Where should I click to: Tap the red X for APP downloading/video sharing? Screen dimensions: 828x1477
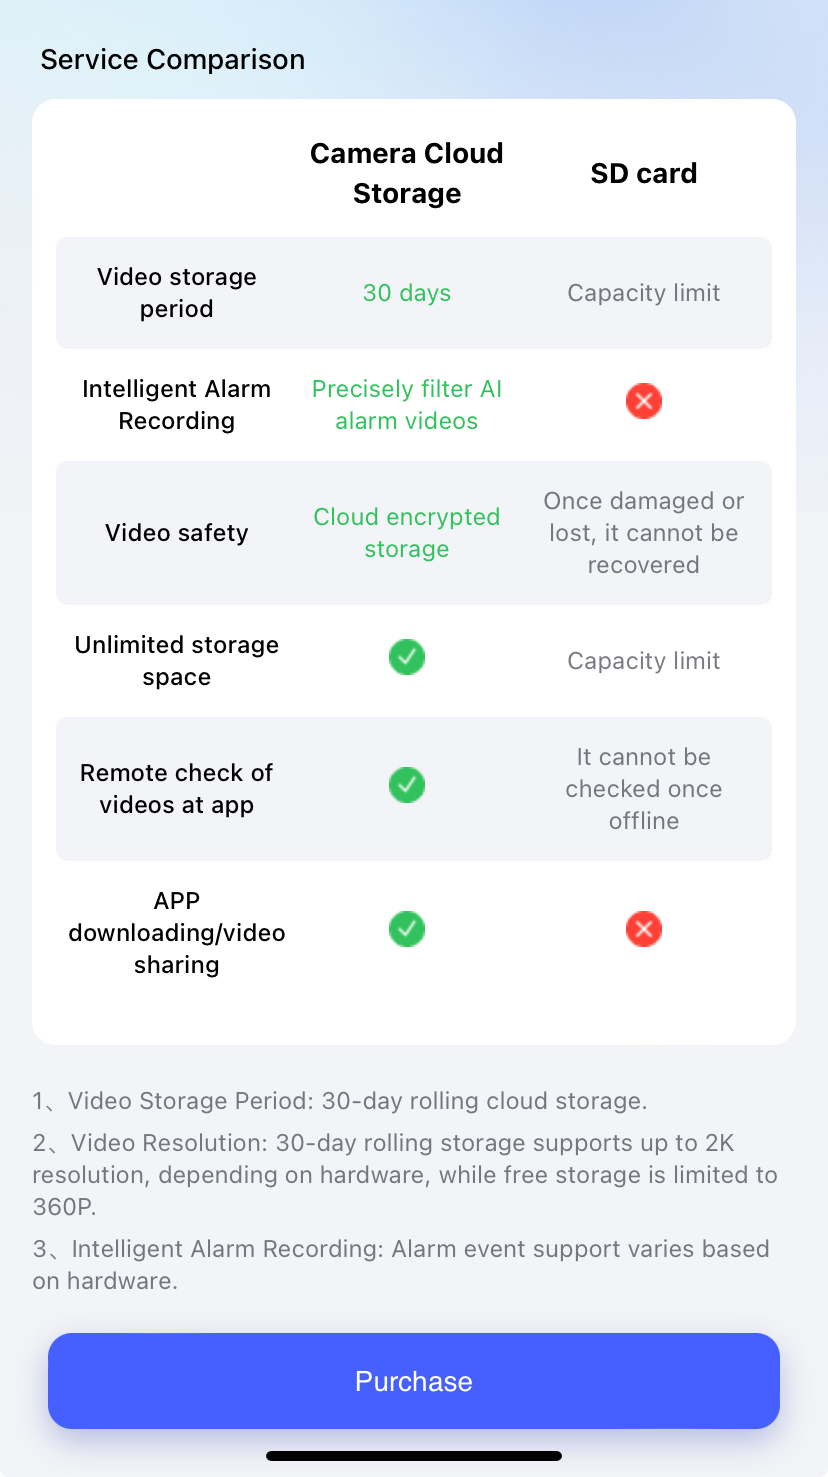[644, 929]
